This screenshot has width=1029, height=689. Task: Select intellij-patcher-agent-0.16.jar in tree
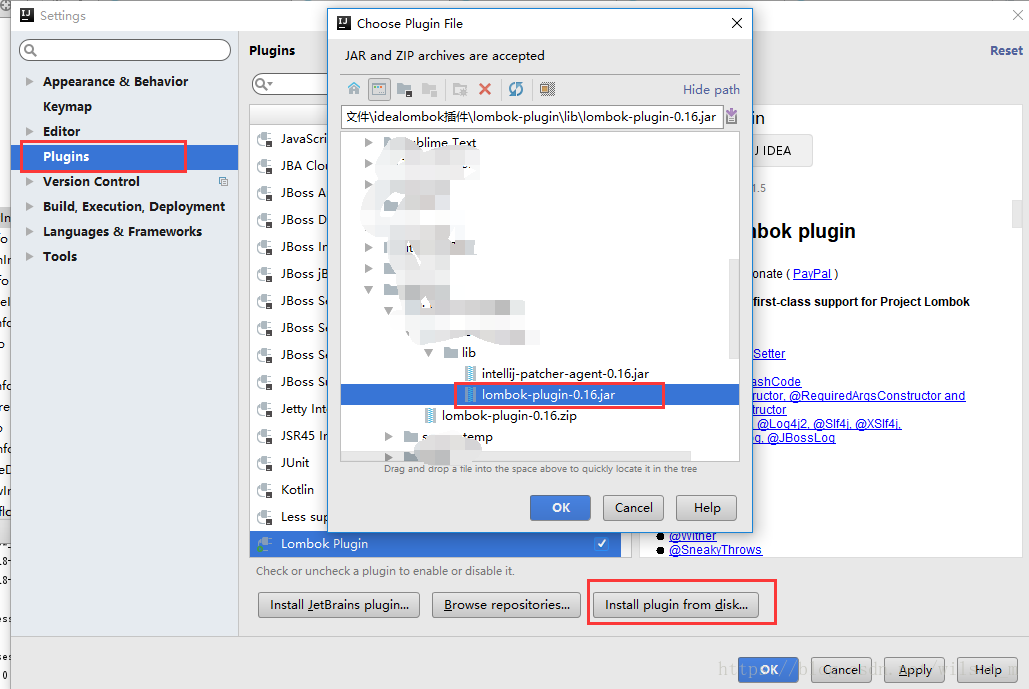pos(565,373)
